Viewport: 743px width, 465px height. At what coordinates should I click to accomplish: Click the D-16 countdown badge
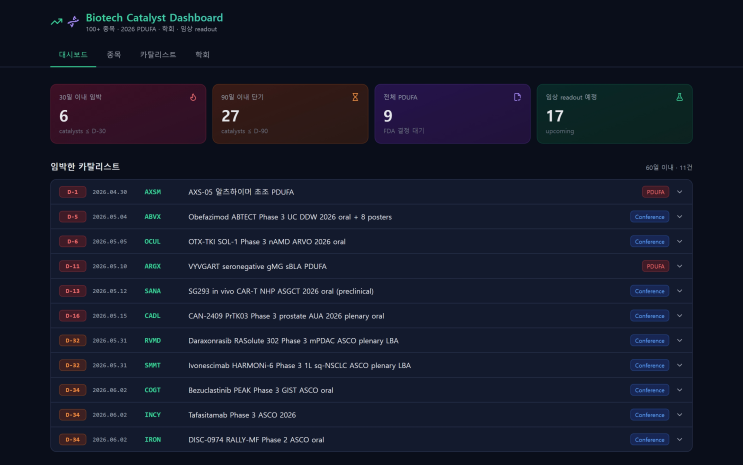pos(72,316)
